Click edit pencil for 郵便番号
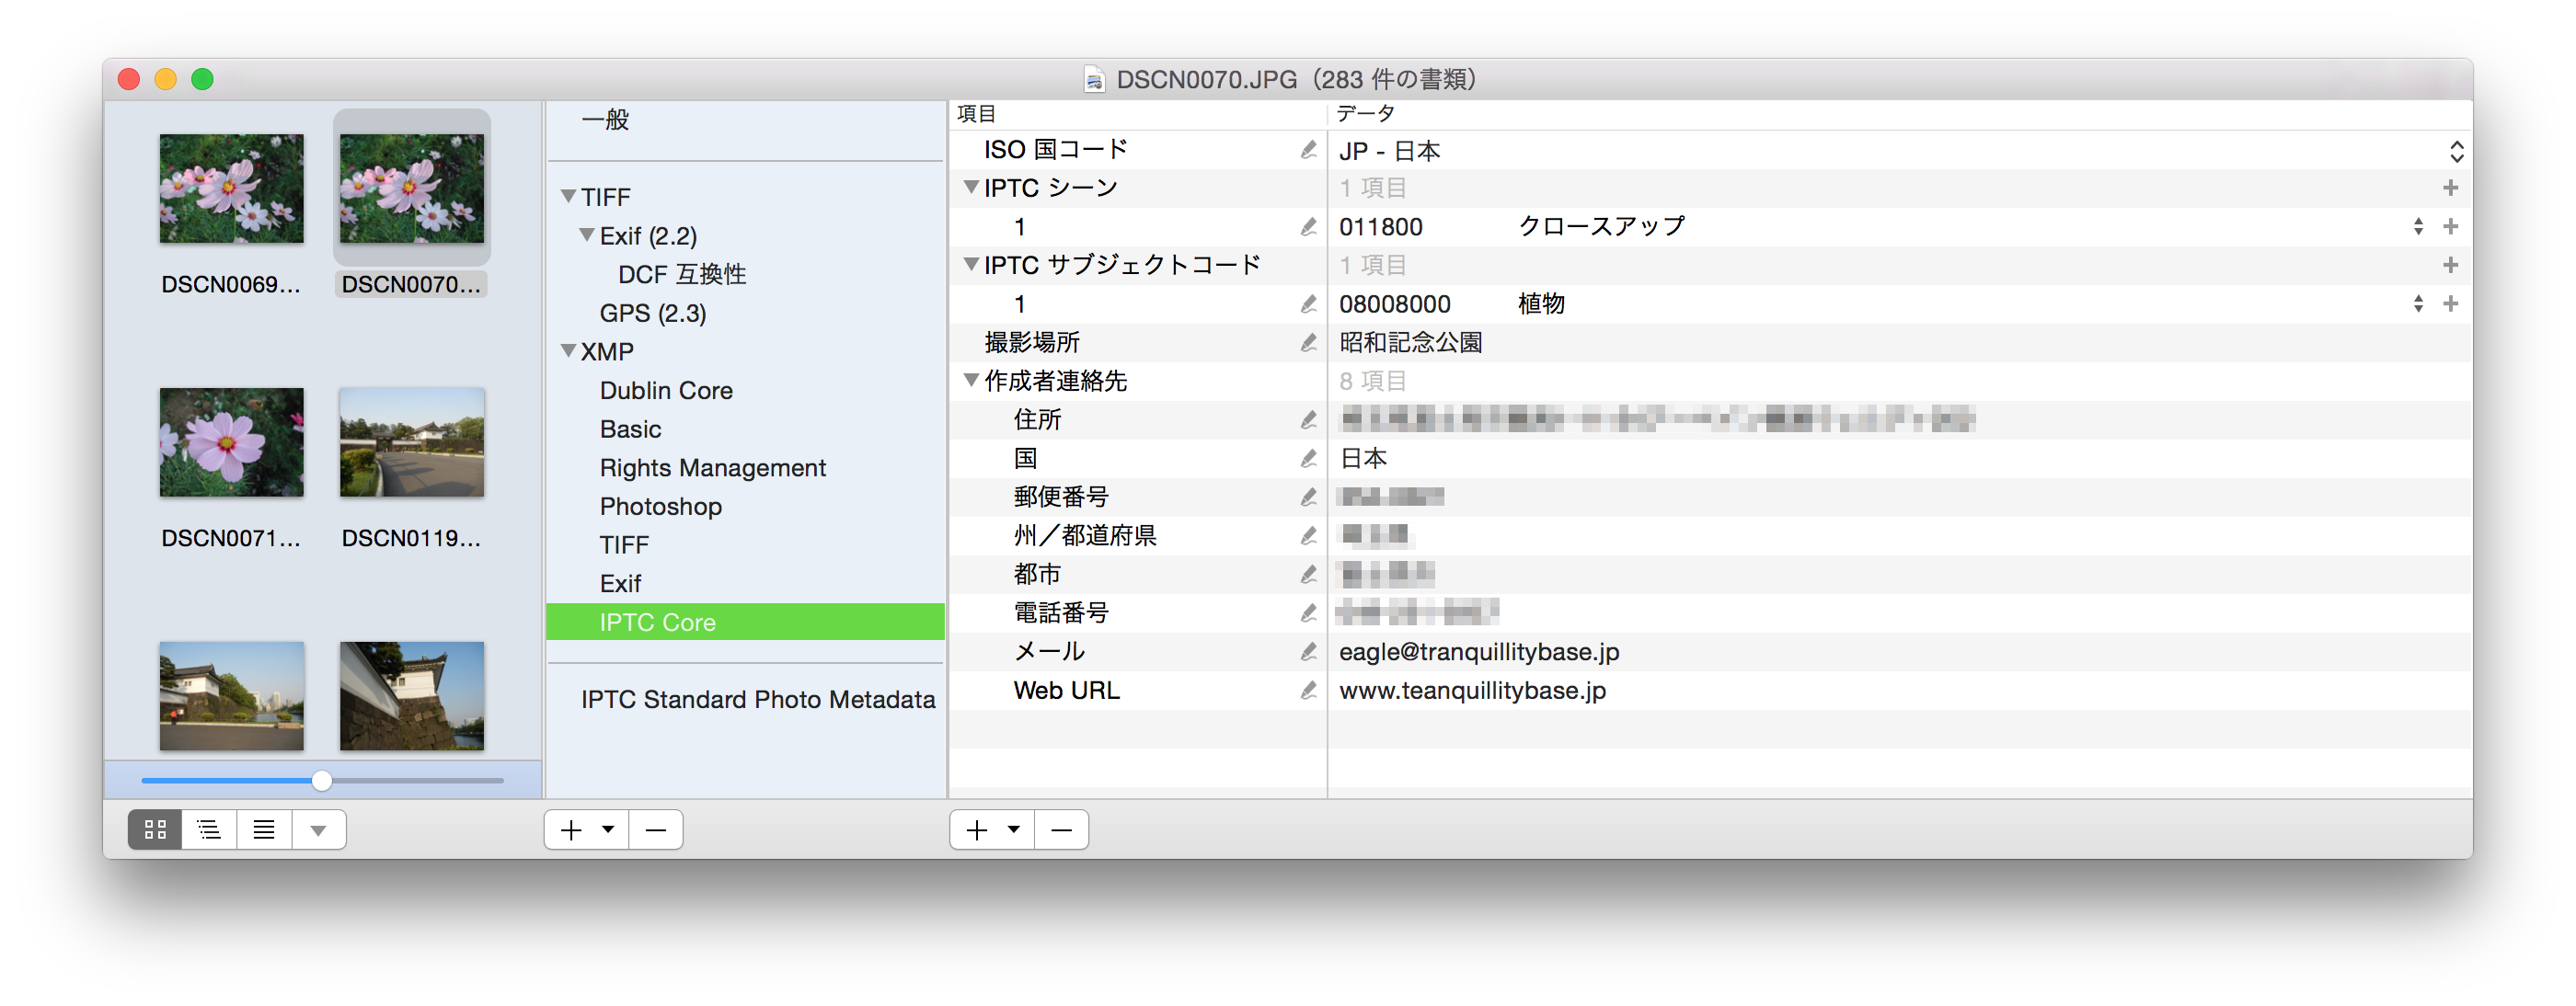The width and height of the screenshot is (2576, 1006). click(x=1308, y=497)
